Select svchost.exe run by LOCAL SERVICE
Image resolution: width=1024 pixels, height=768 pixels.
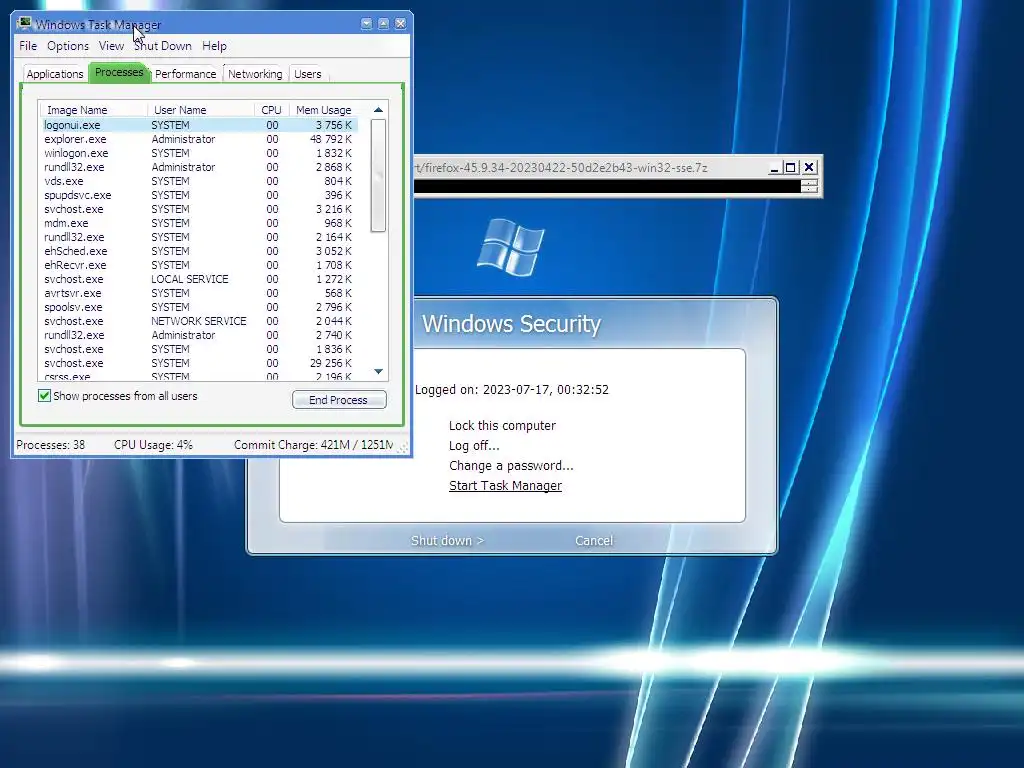coord(199,279)
